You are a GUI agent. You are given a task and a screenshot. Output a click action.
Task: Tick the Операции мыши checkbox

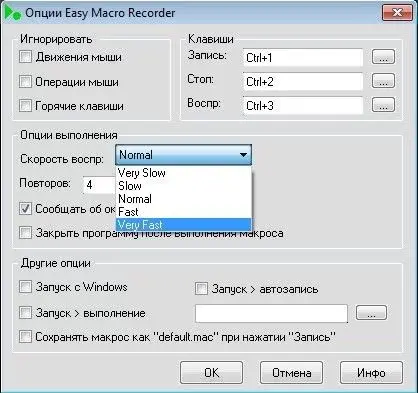click(25, 82)
